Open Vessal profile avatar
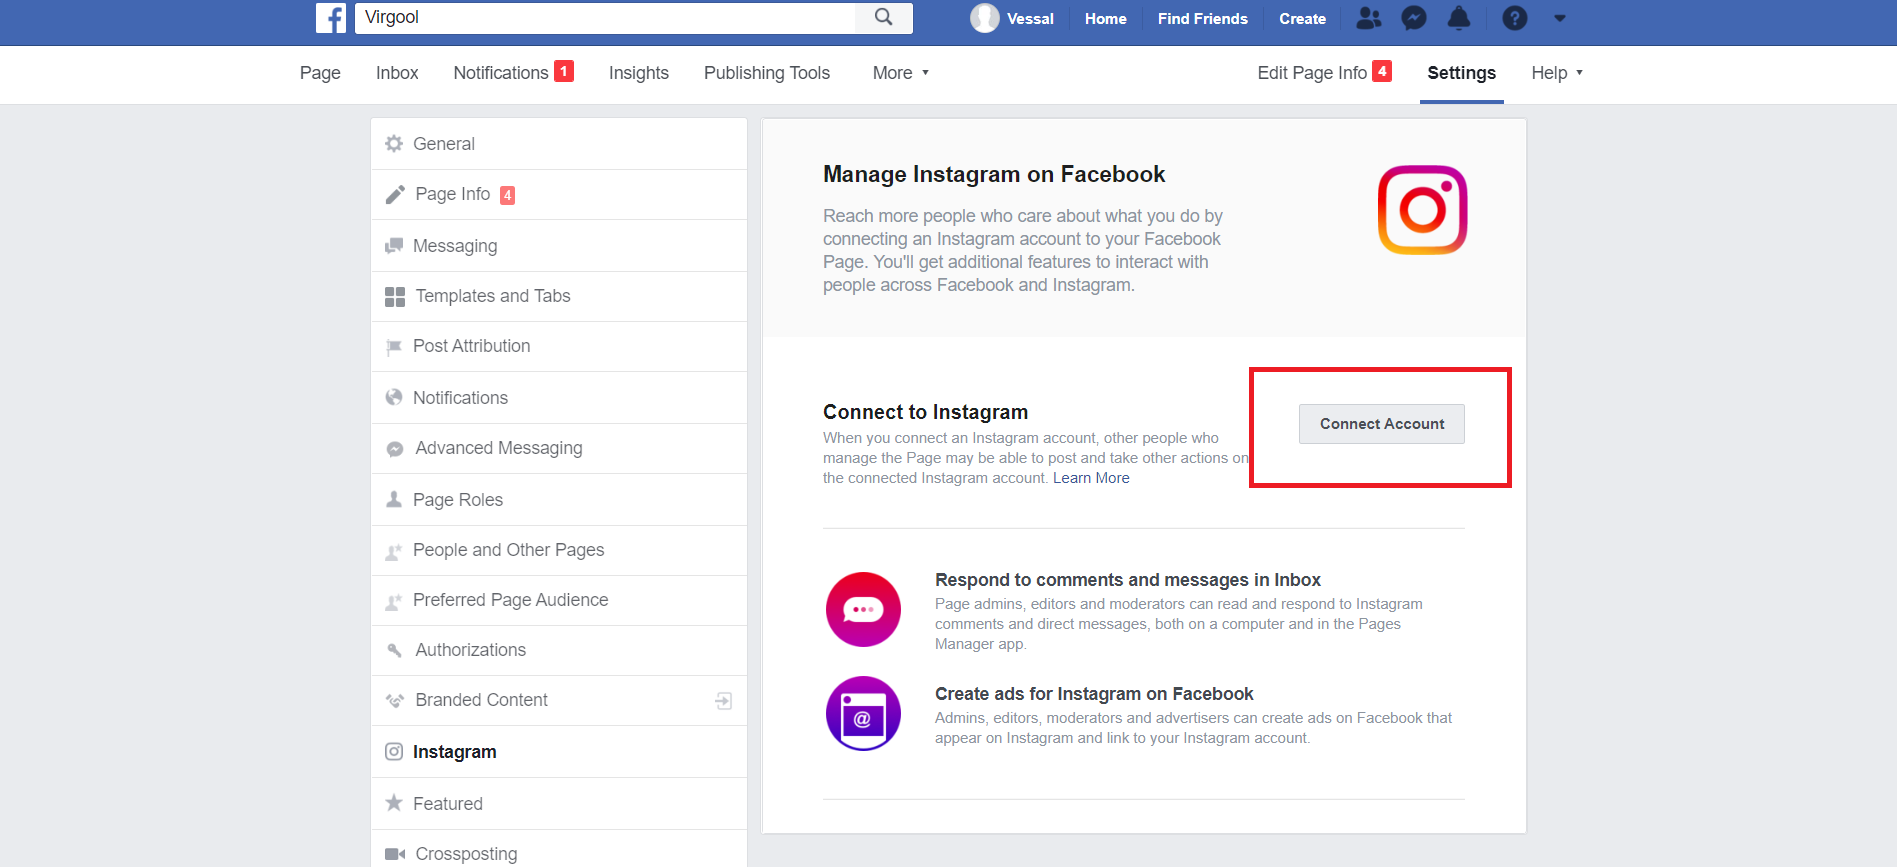Viewport: 1897px width, 867px height. click(985, 18)
